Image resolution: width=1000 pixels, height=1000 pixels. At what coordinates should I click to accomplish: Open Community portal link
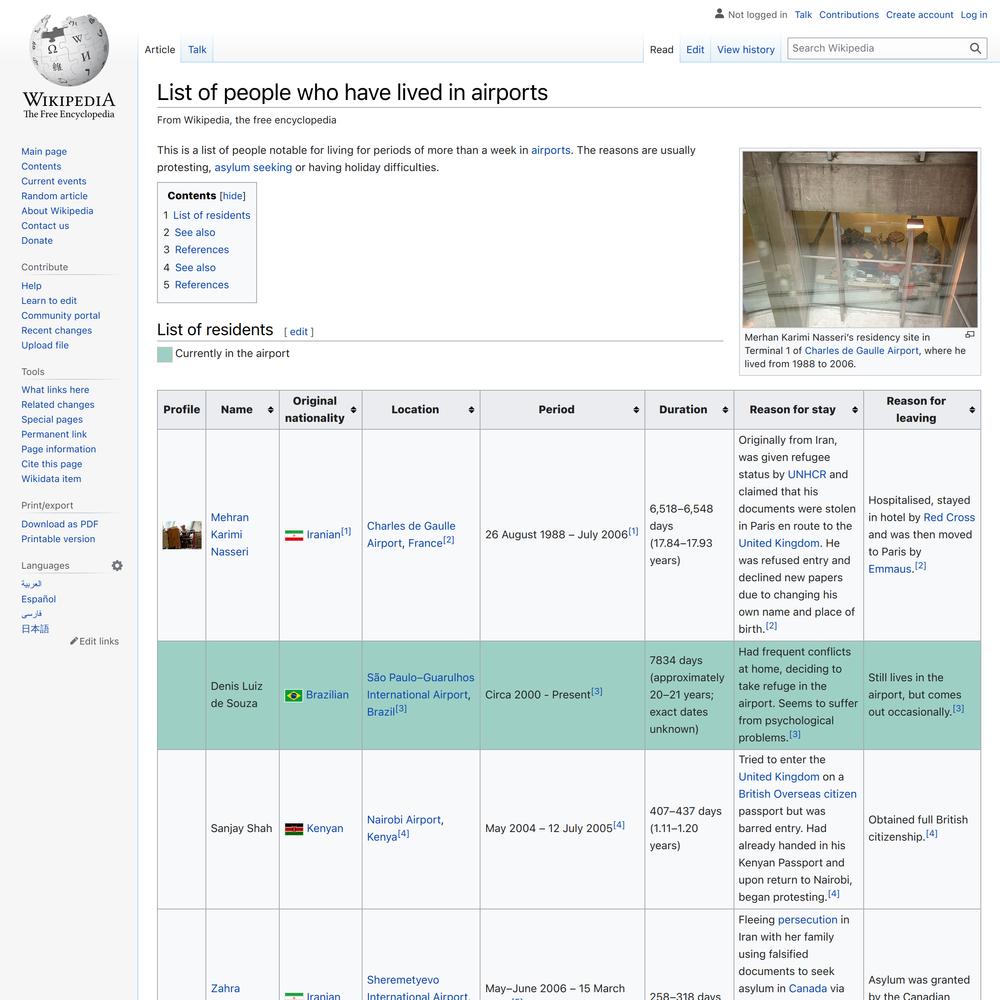pyautogui.click(x=61, y=316)
